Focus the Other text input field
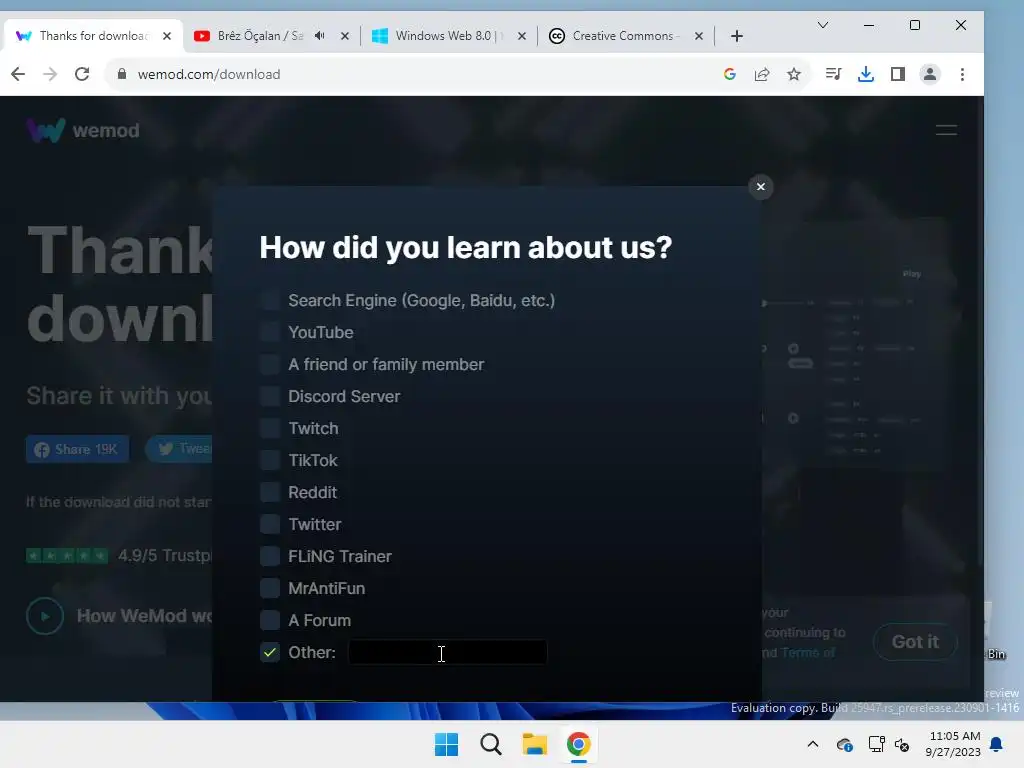The width and height of the screenshot is (1024, 768). coord(447,652)
